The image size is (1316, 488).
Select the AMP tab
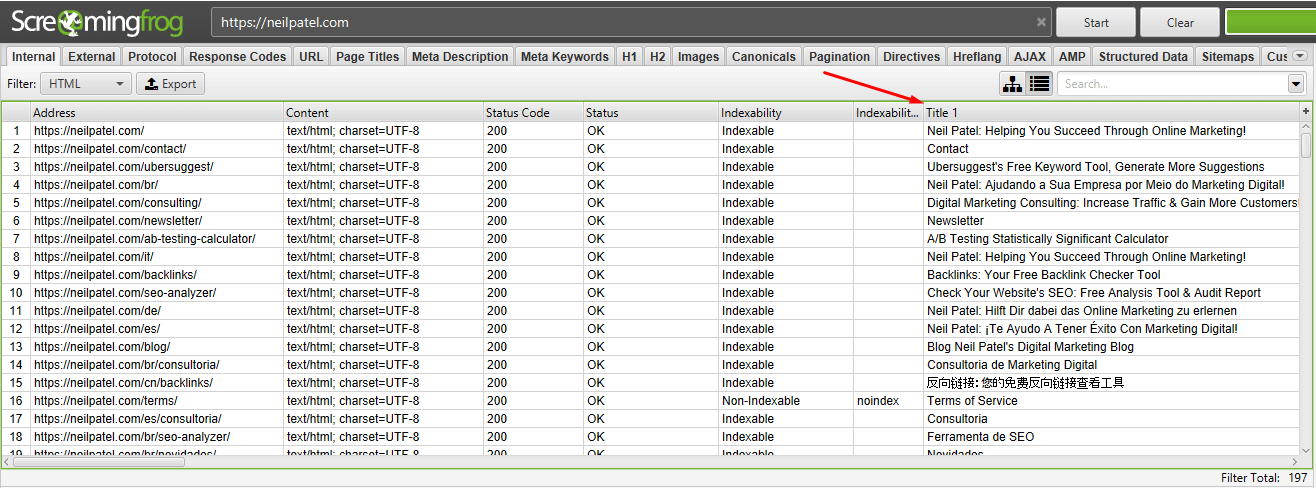(x=1072, y=57)
